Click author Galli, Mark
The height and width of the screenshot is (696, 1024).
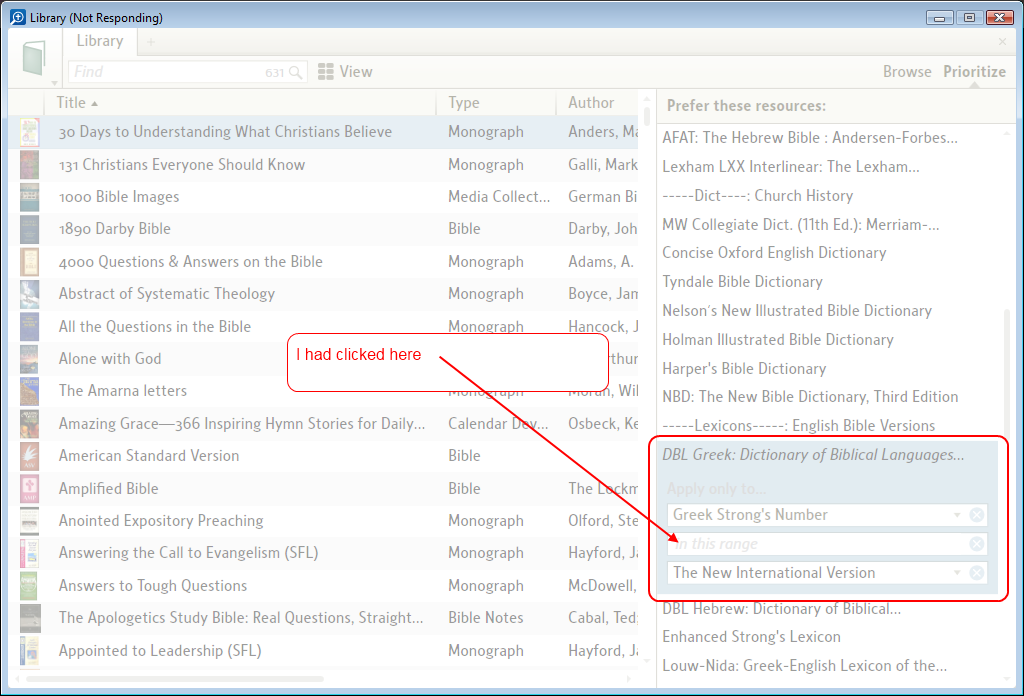coord(603,165)
